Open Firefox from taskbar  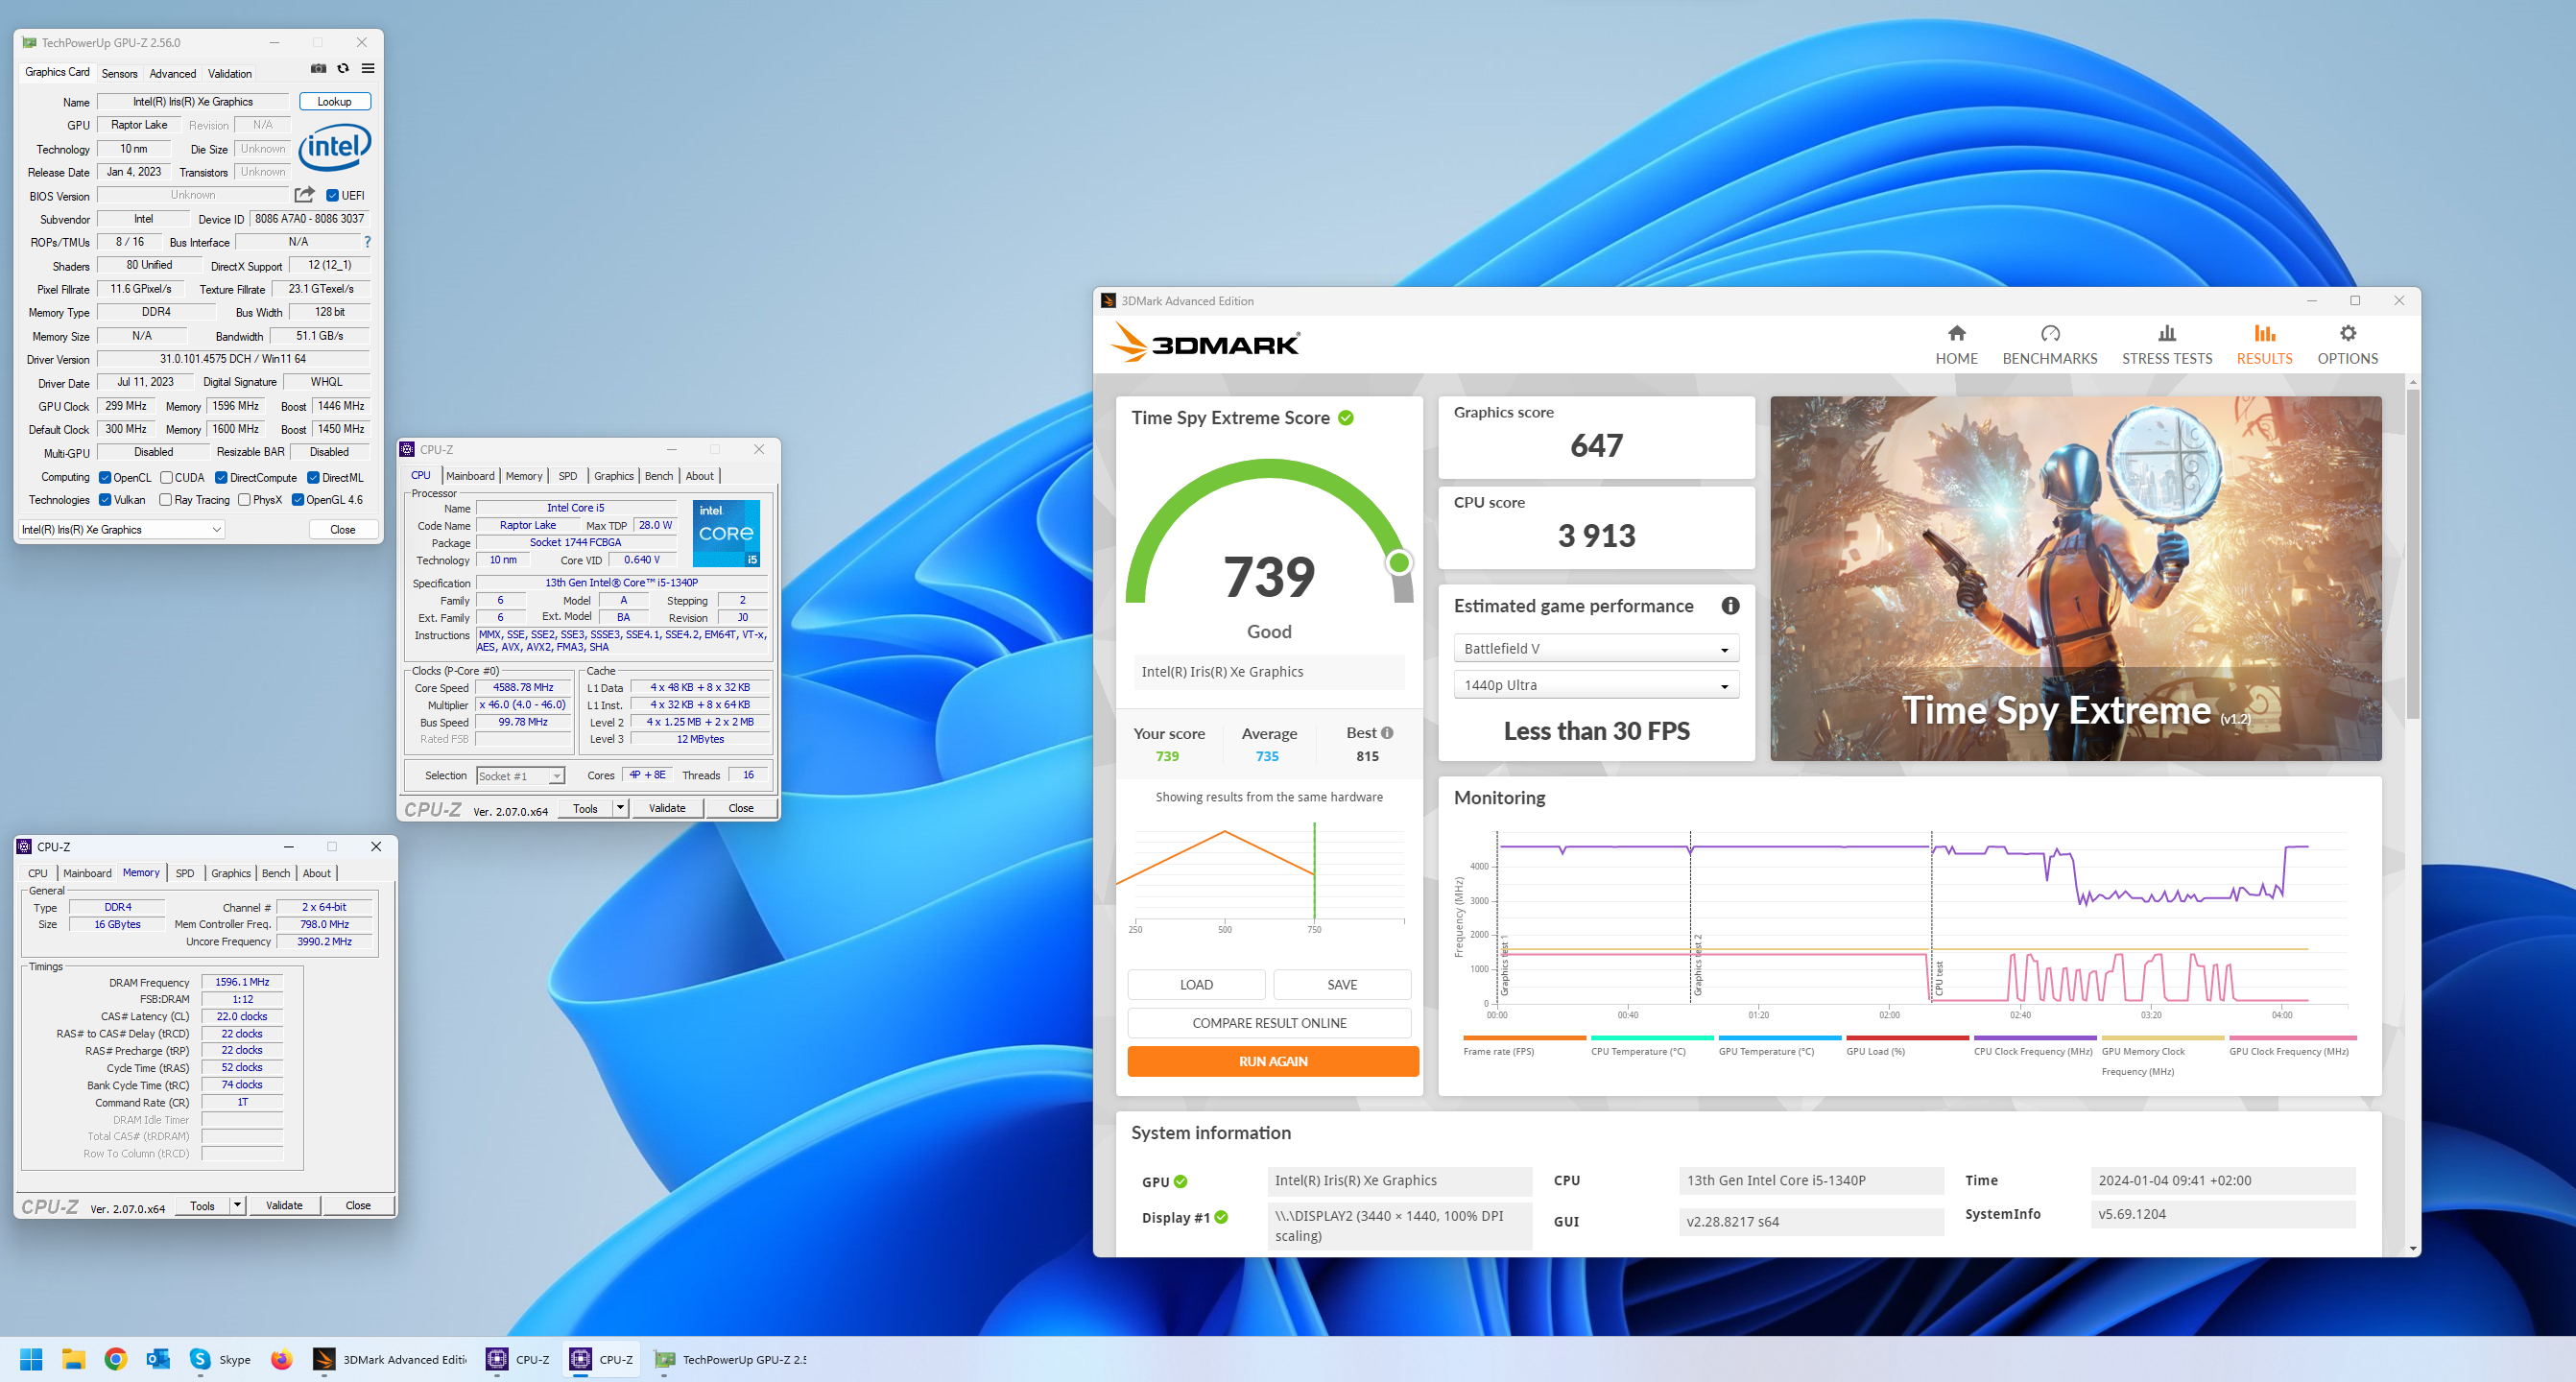[x=282, y=1359]
